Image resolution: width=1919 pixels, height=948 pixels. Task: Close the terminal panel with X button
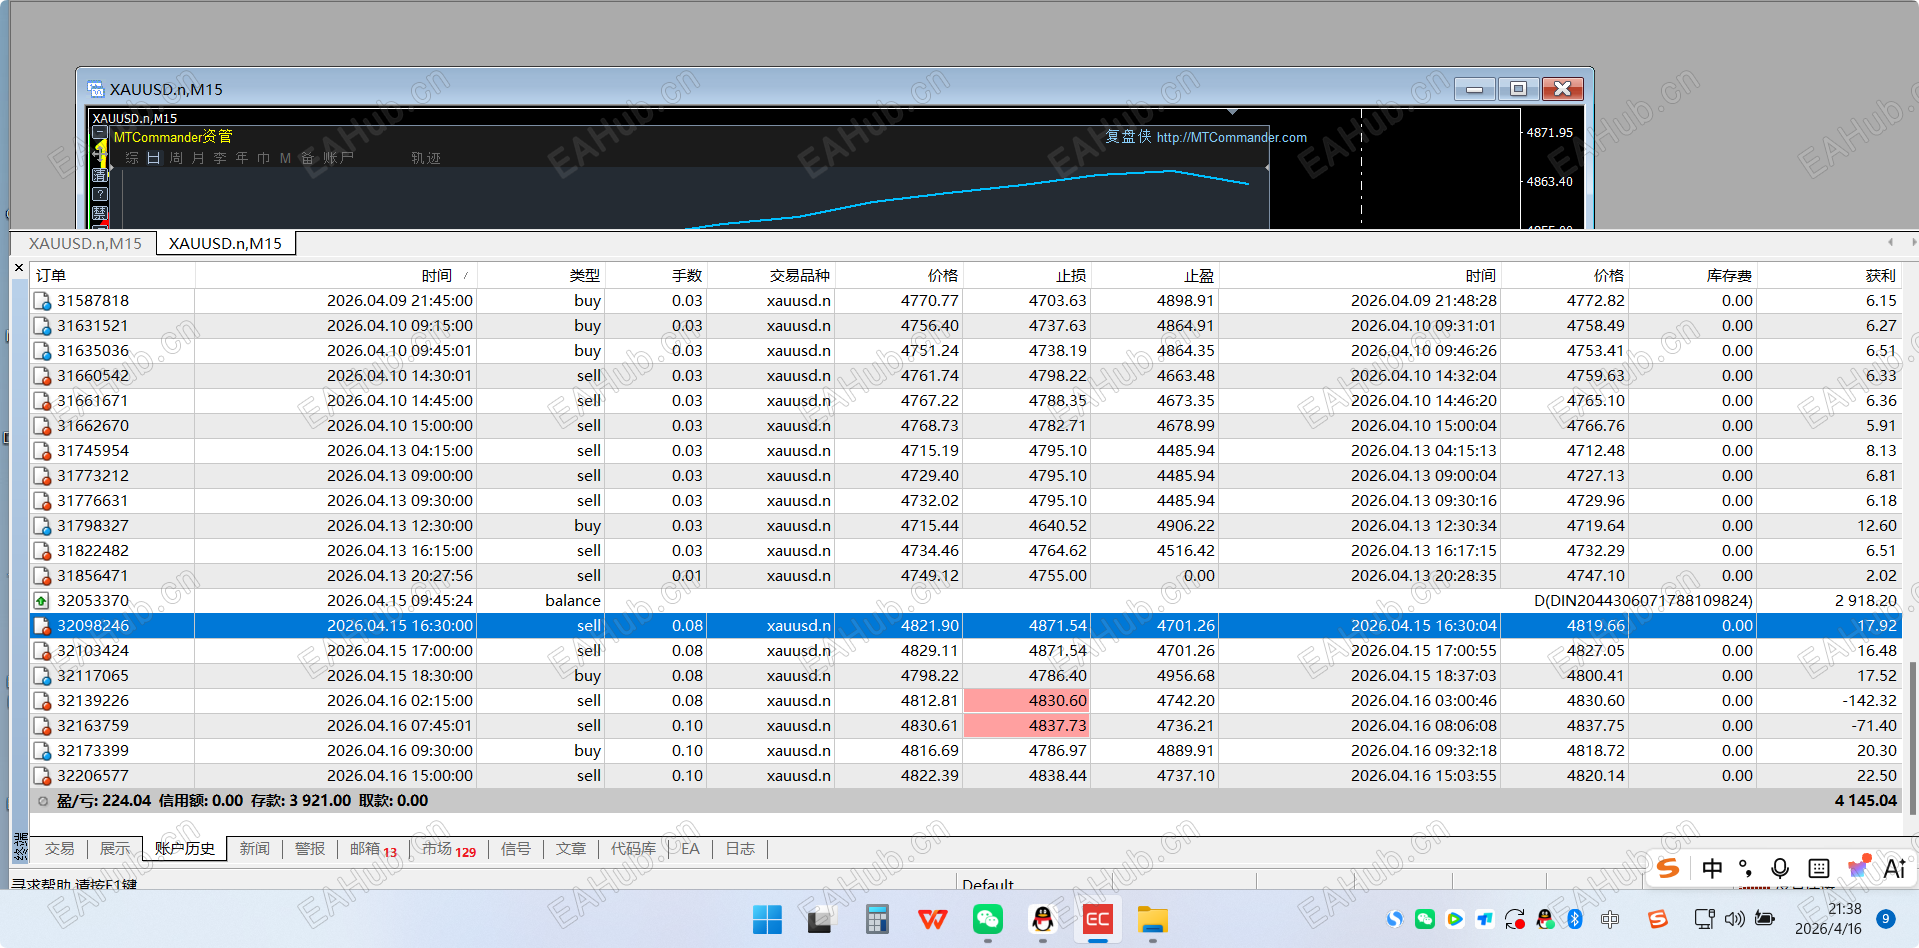(19, 268)
